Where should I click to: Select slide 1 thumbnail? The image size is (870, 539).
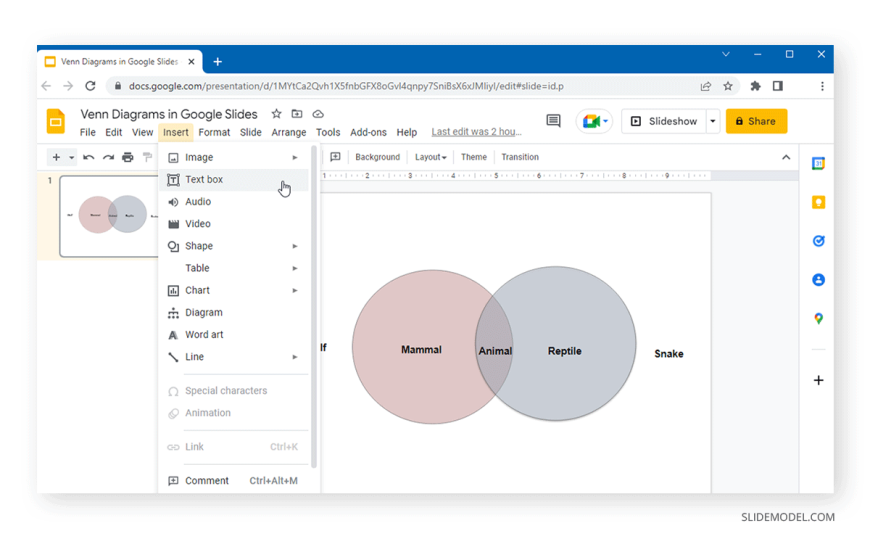[x=109, y=216]
